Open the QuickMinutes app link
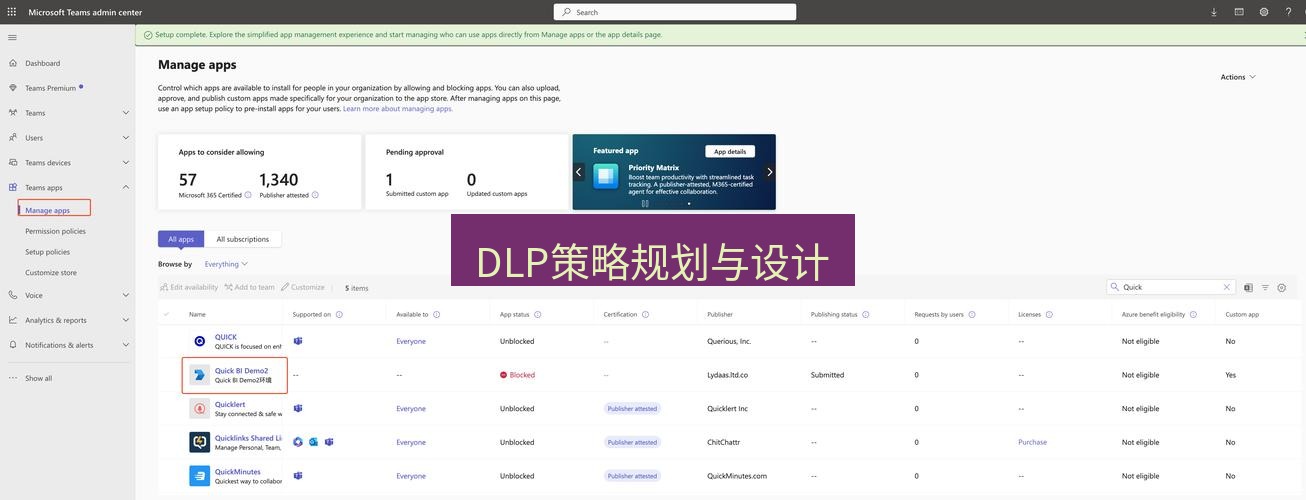The image size is (1306, 500). (238, 471)
